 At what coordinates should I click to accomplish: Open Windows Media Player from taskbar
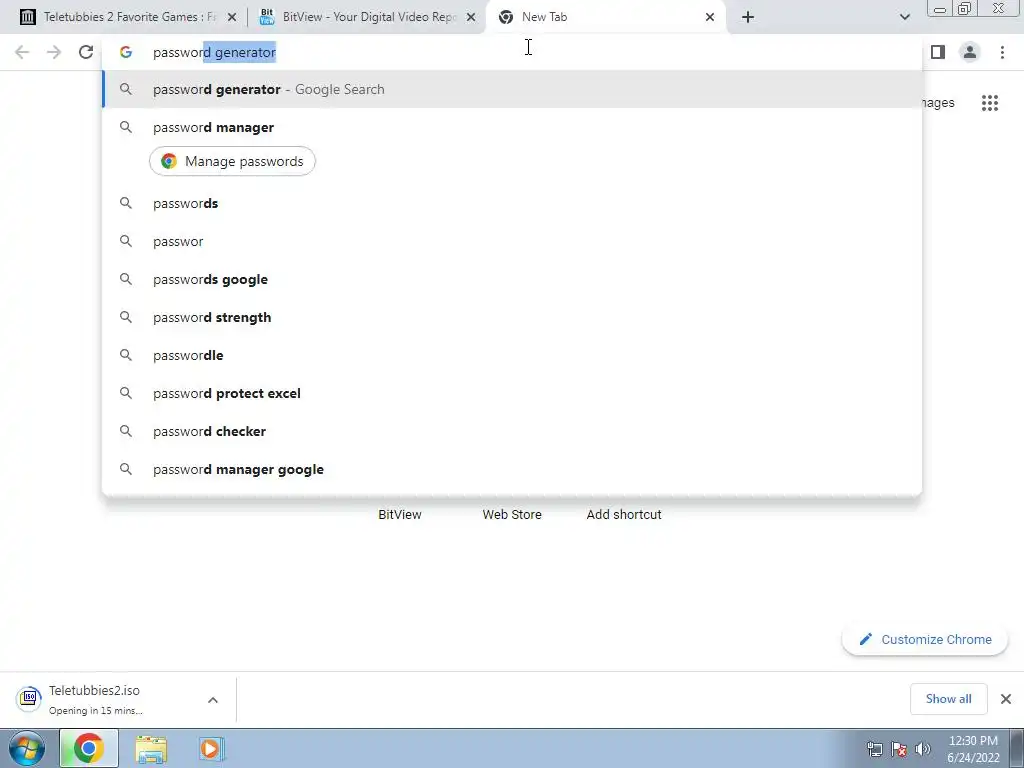[210, 748]
